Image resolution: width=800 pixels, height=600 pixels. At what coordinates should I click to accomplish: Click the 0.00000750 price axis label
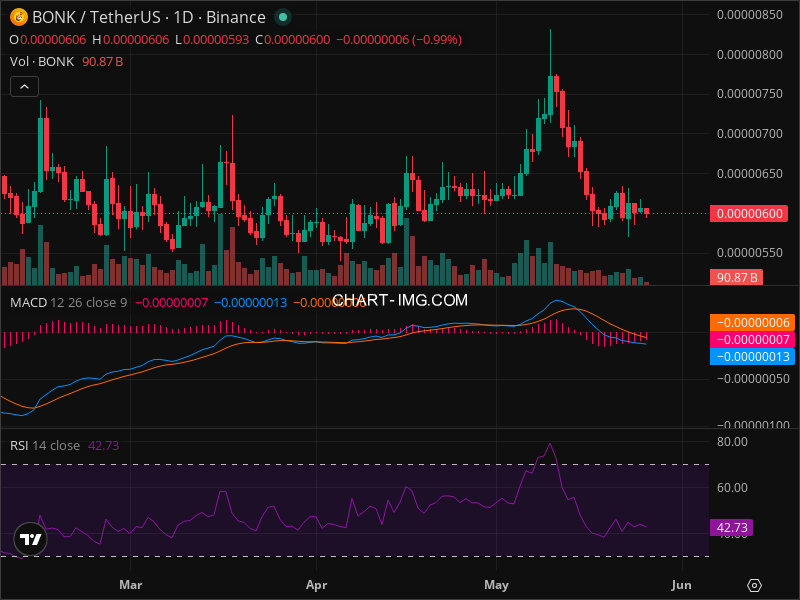coord(749,94)
